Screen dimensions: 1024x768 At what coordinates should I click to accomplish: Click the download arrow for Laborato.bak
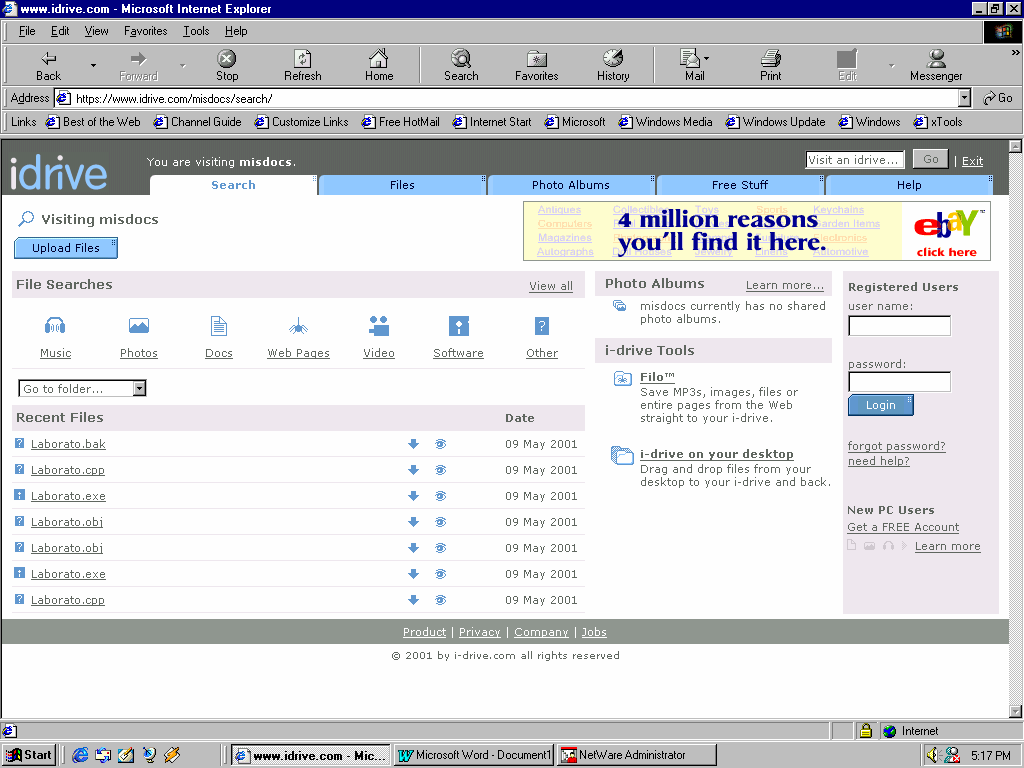click(x=413, y=444)
